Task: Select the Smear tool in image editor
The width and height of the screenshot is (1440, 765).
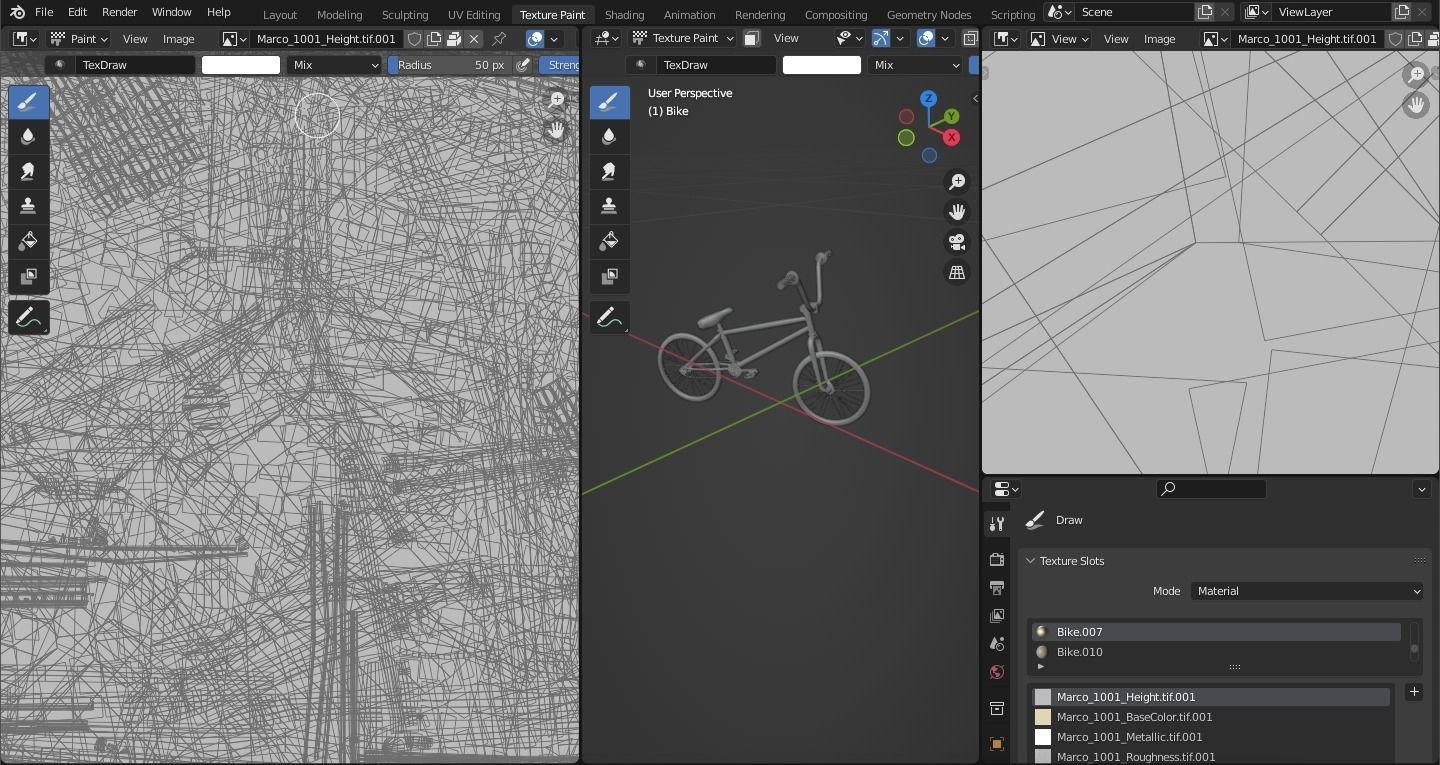Action: point(28,171)
